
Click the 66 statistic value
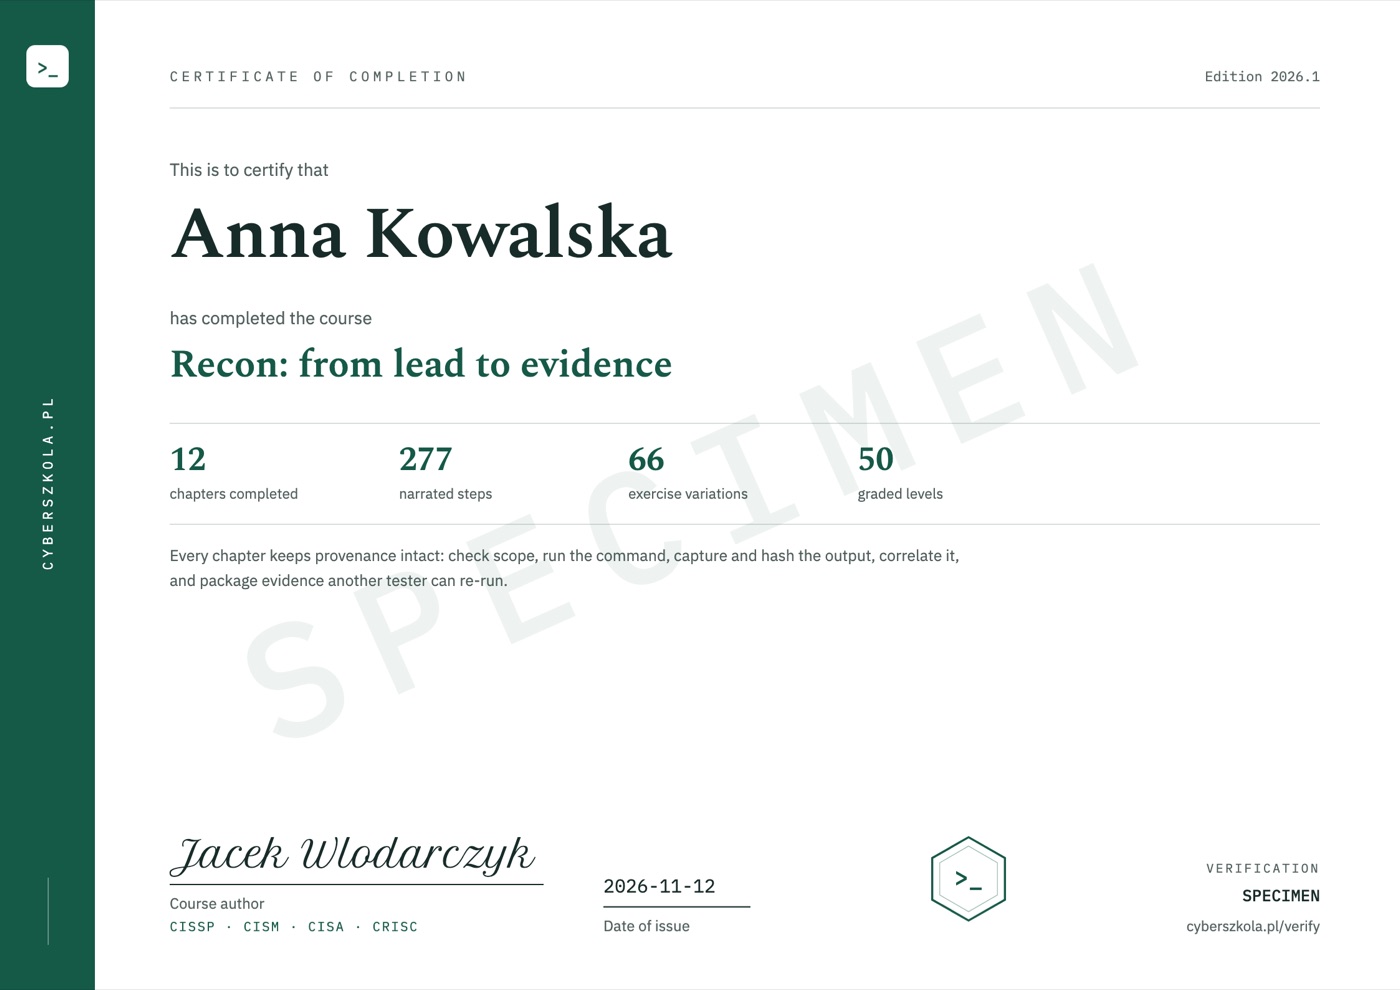646,459
